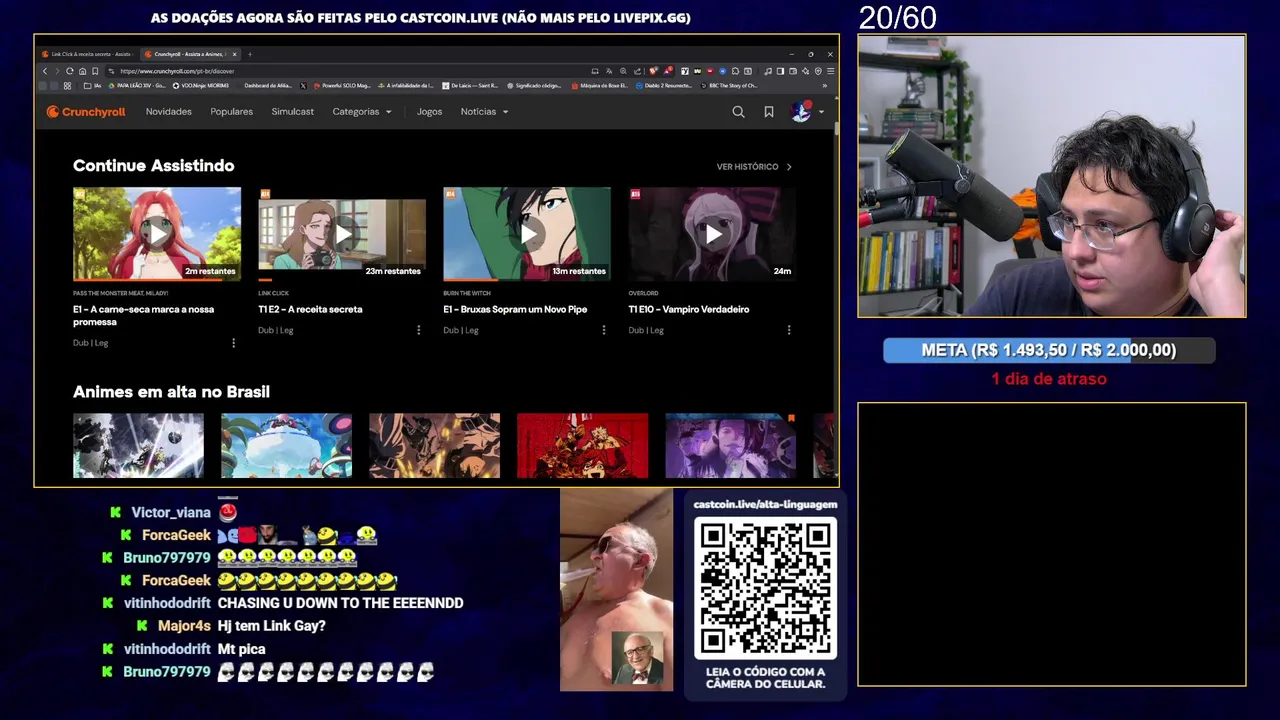
Task: Open the Brave wallet icon
Action: (793, 71)
